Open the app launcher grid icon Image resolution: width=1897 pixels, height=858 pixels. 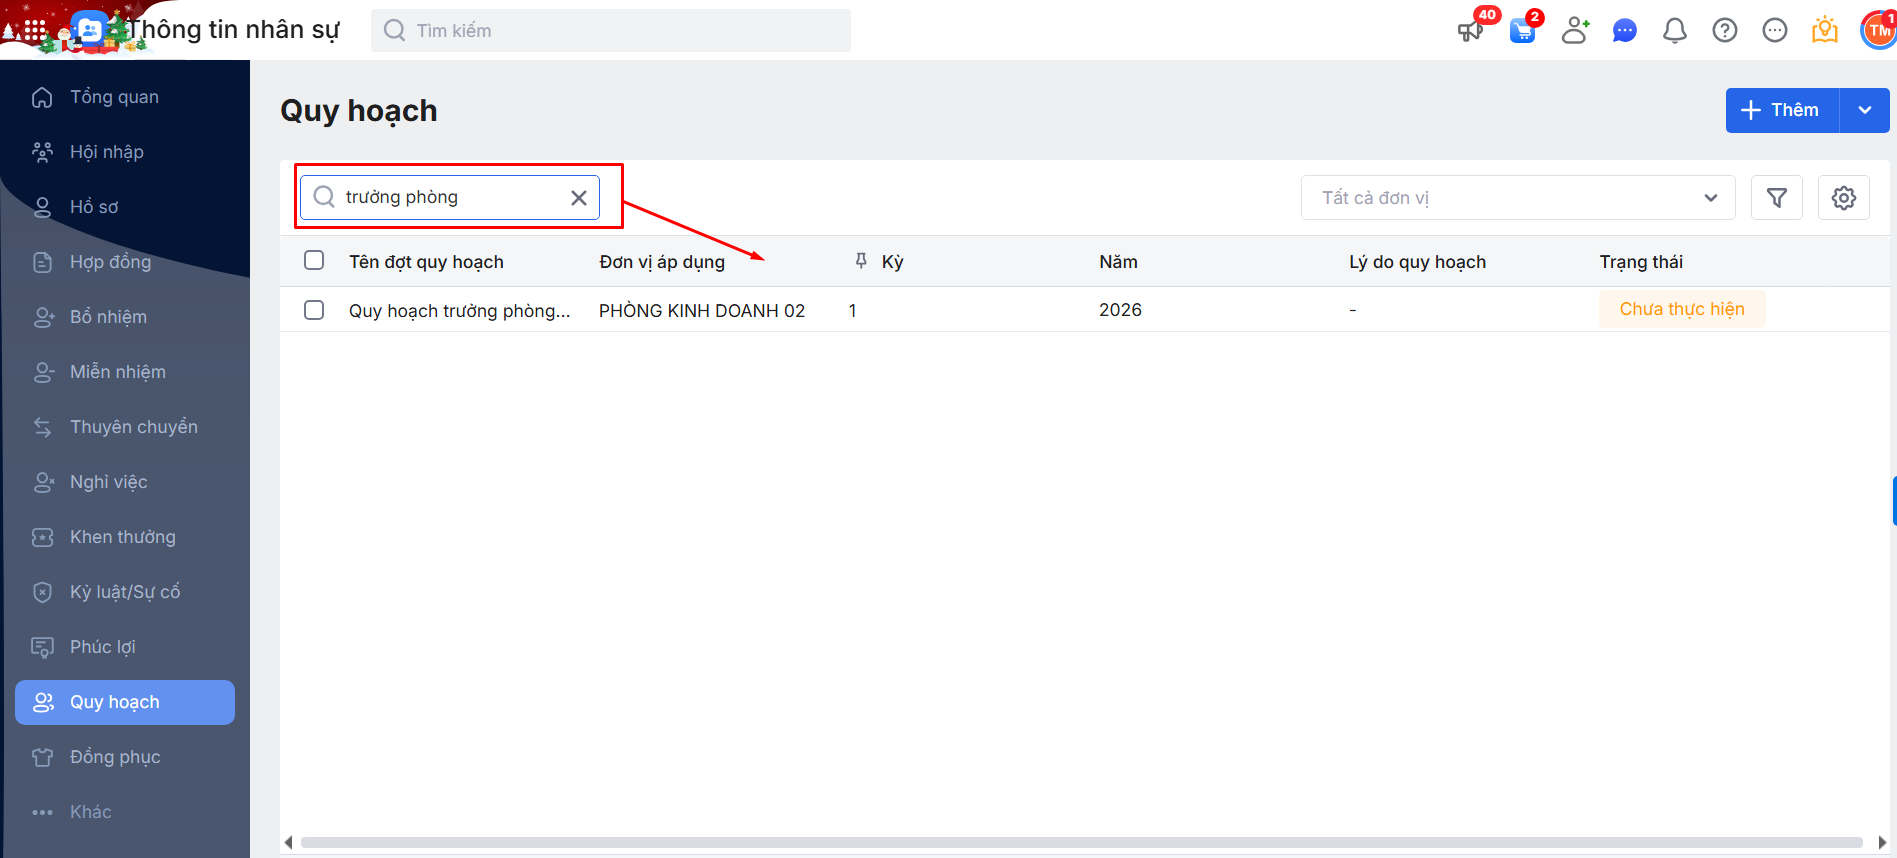35,31
